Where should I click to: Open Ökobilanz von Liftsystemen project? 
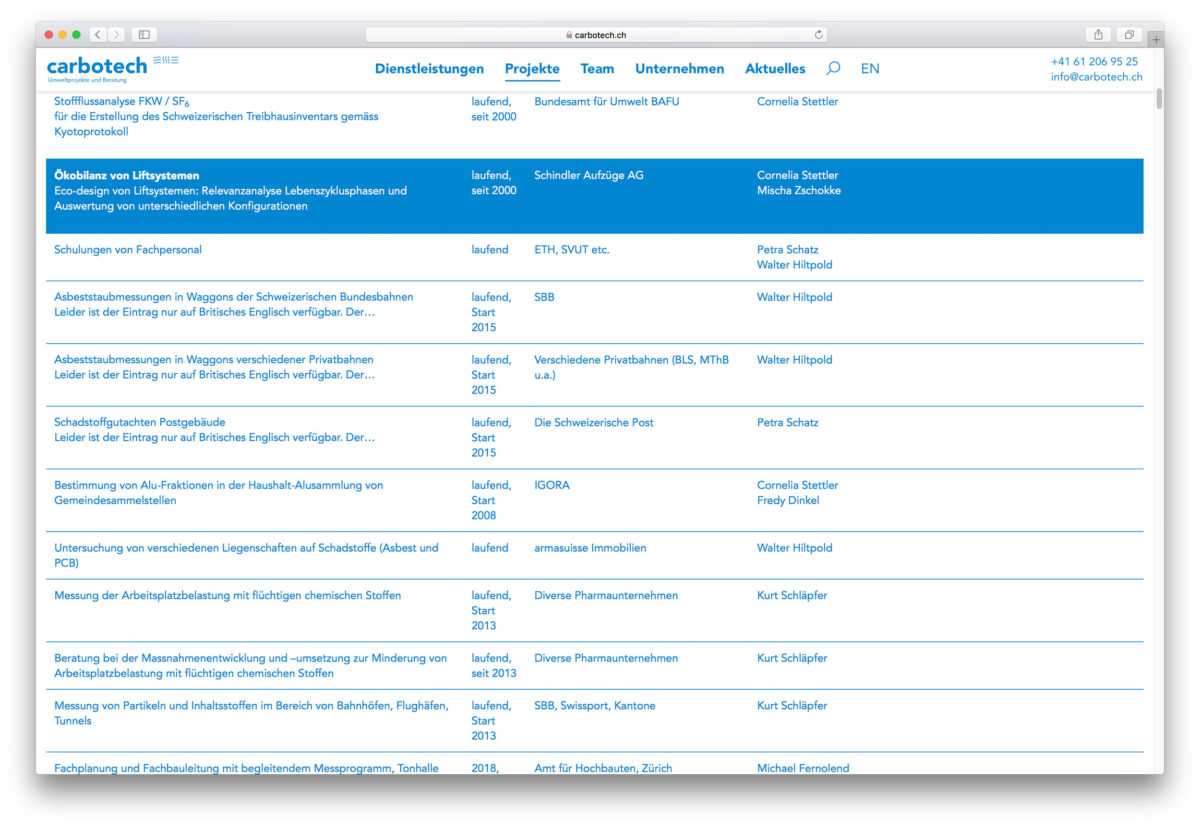[127, 176]
